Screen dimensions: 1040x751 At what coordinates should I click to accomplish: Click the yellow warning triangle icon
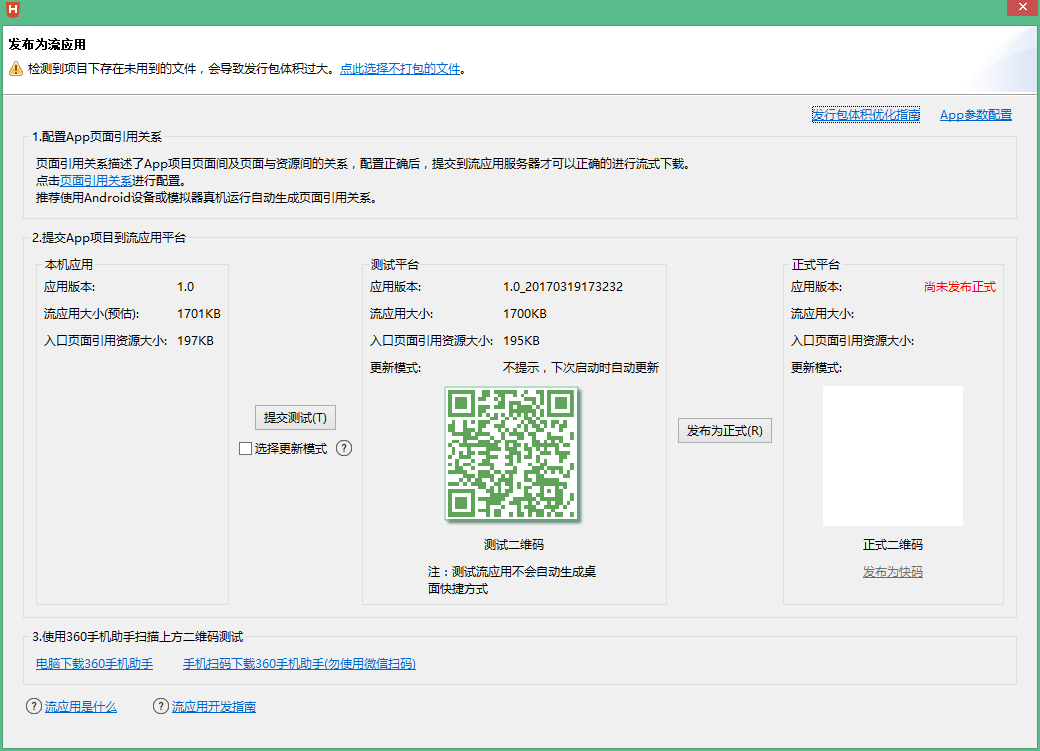[16, 68]
